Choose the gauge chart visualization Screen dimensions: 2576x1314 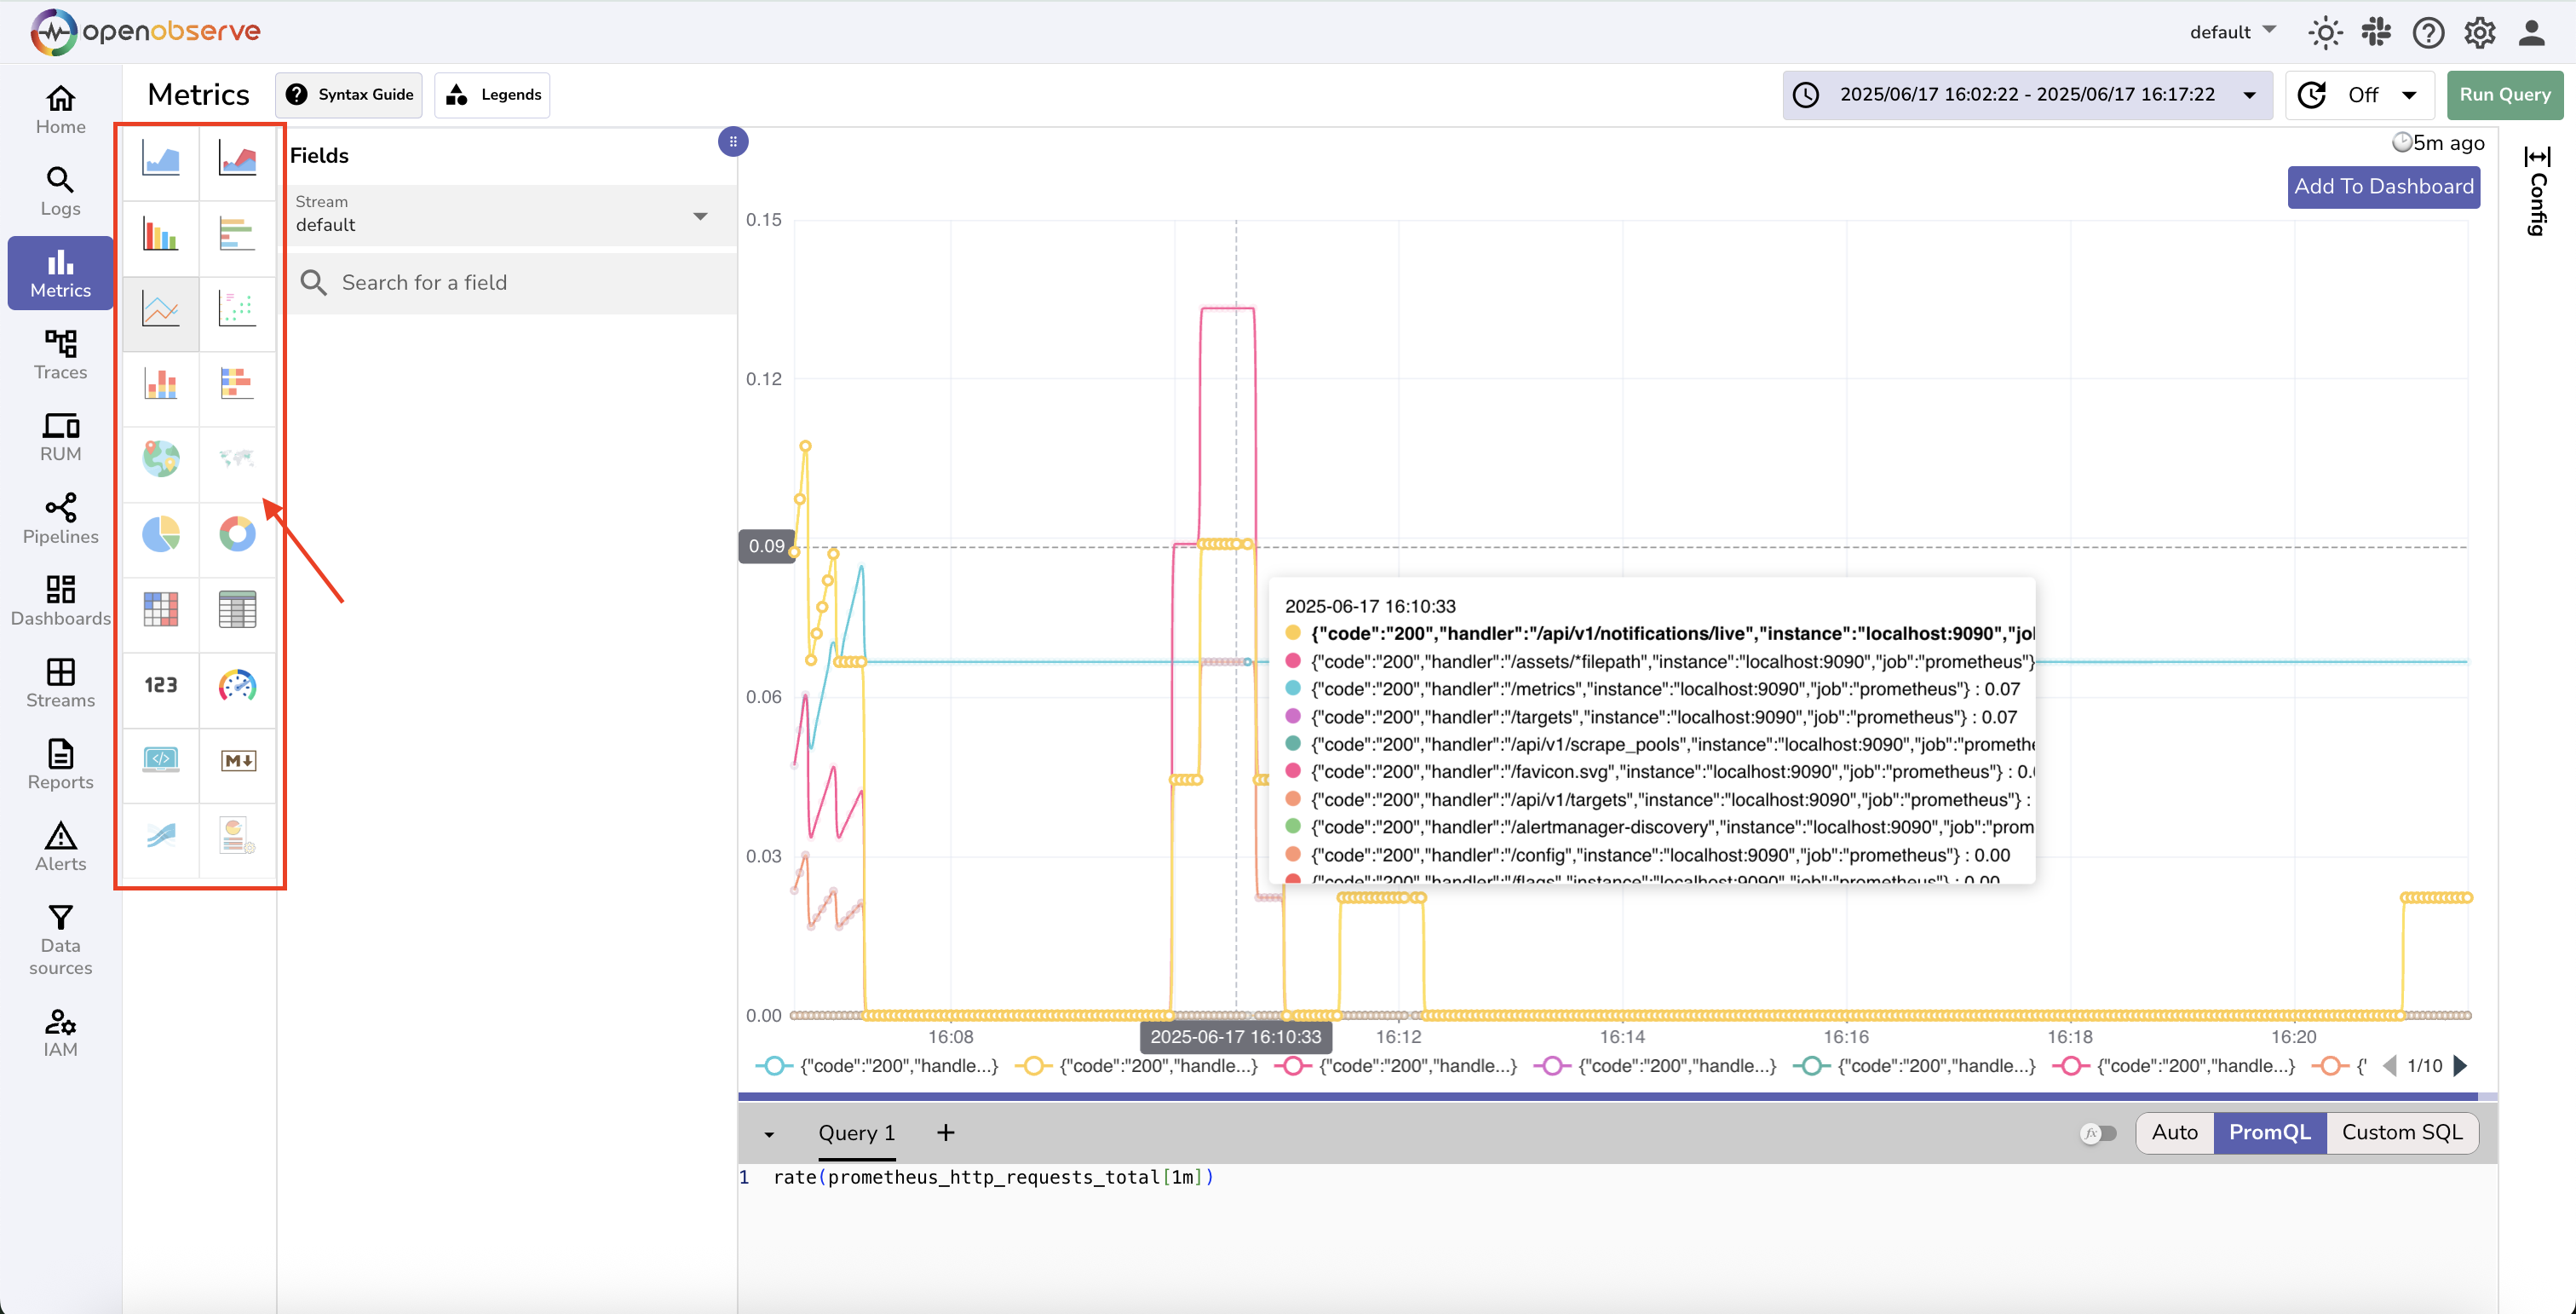(237, 688)
